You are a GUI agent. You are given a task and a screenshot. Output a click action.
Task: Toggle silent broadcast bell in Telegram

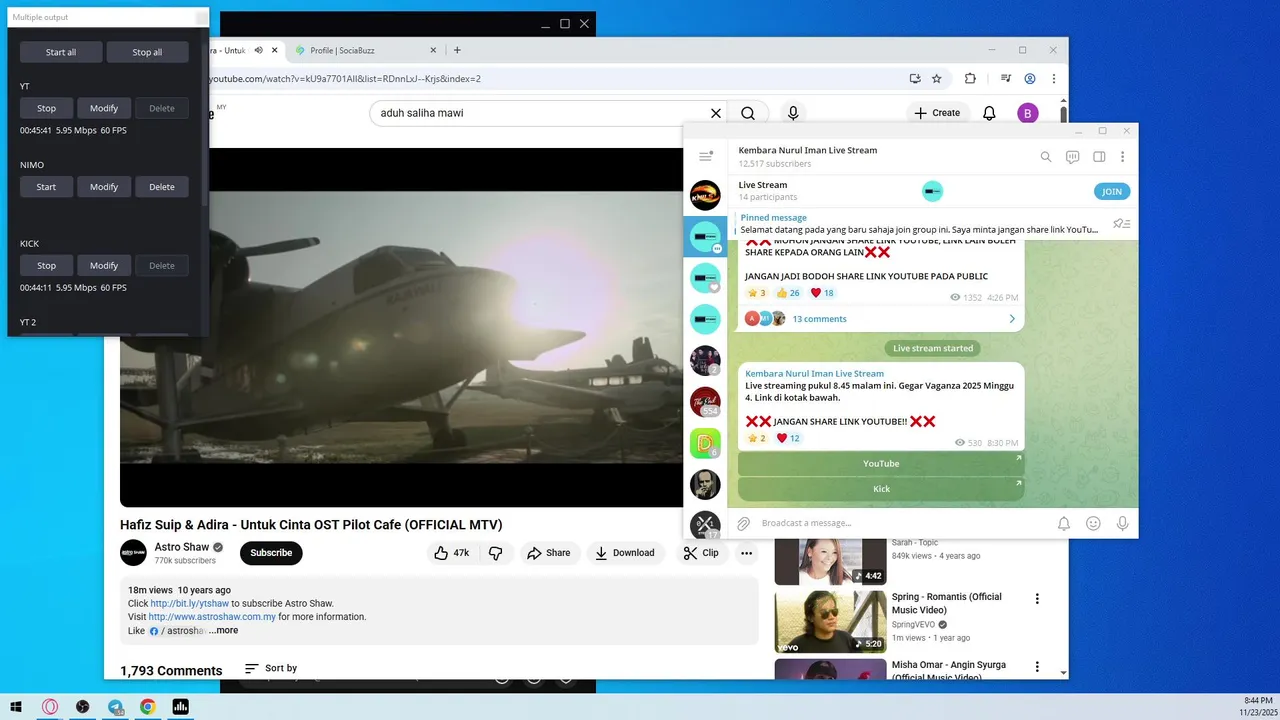pos(1064,523)
